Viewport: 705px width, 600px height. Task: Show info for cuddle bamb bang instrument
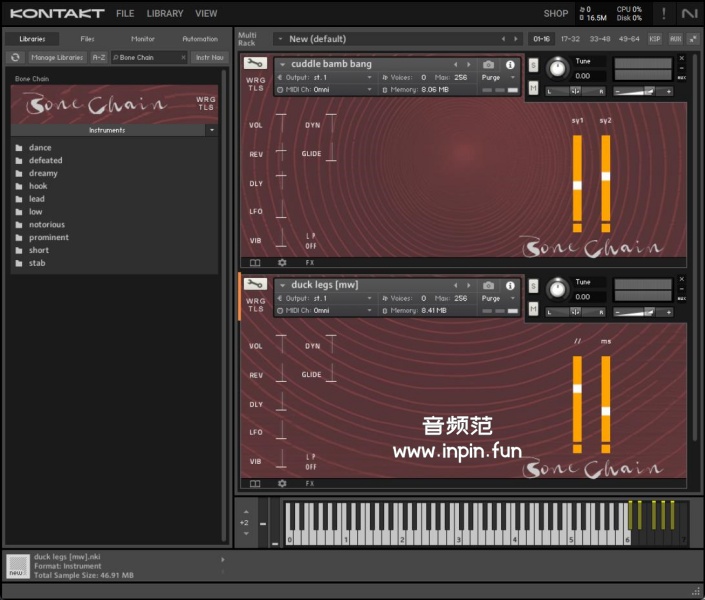pyautogui.click(x=510, y=65)
